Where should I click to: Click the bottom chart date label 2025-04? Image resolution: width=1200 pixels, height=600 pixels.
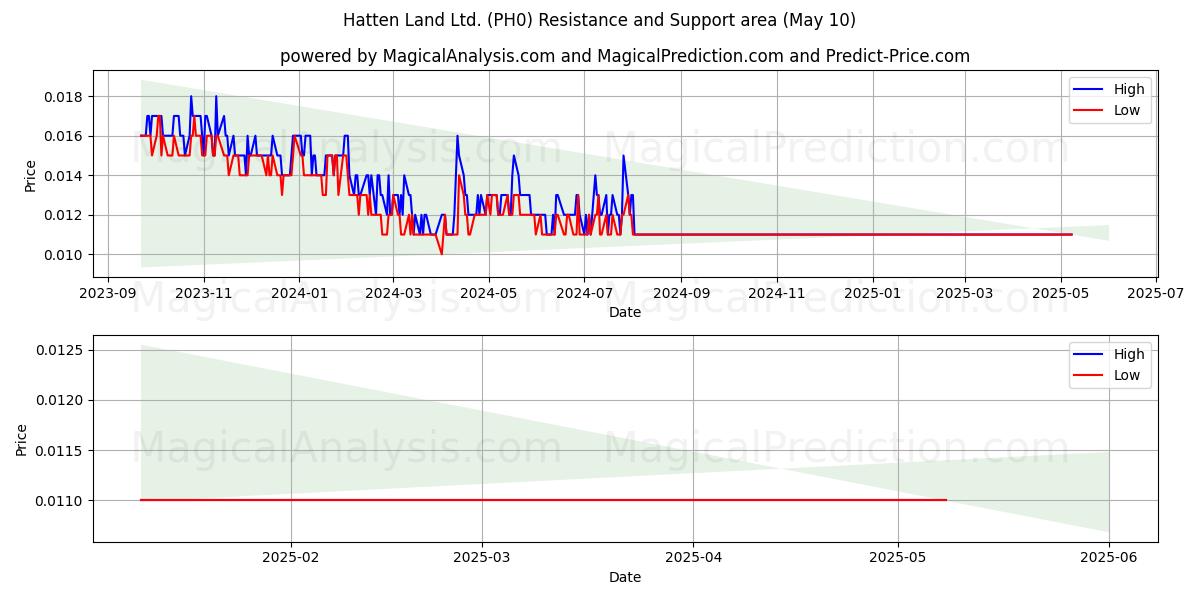pyautogui.click(x=693, y=559)
